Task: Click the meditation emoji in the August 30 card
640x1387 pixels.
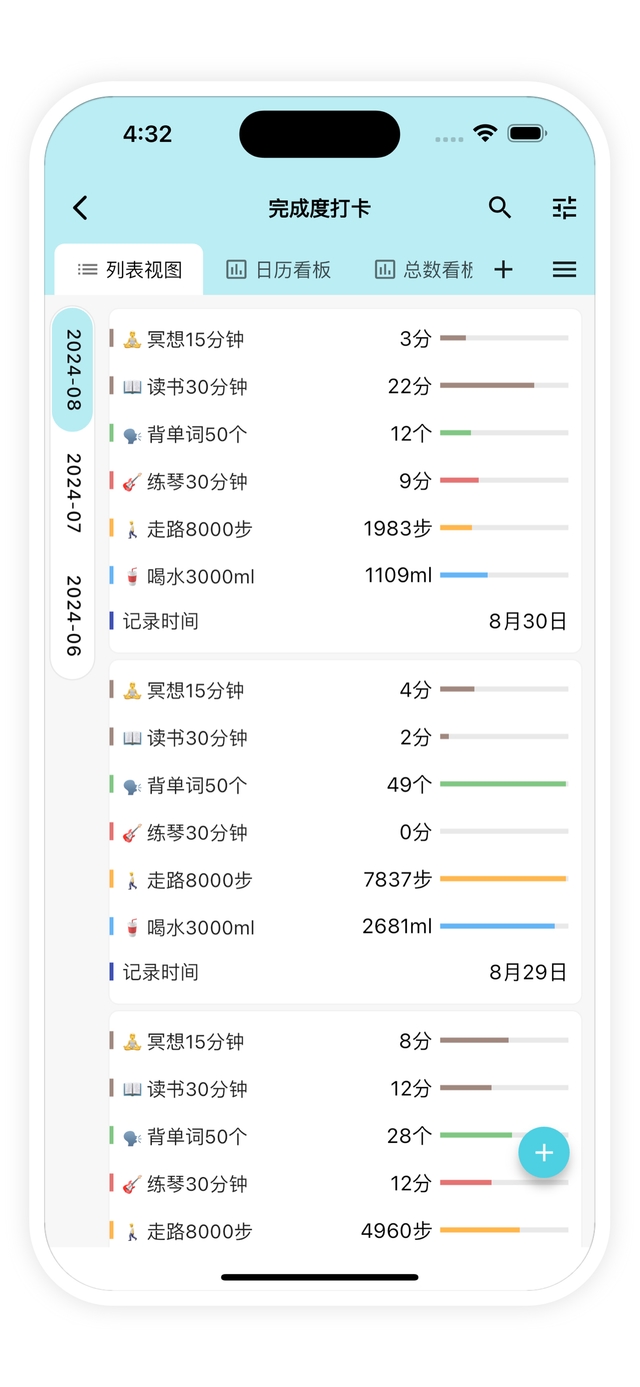Action: (x=132, y=340)
